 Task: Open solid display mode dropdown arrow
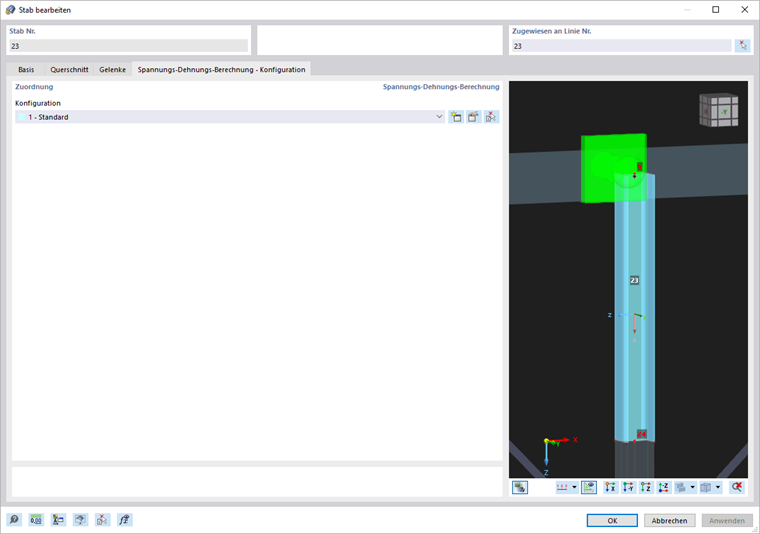click(693, 487)
